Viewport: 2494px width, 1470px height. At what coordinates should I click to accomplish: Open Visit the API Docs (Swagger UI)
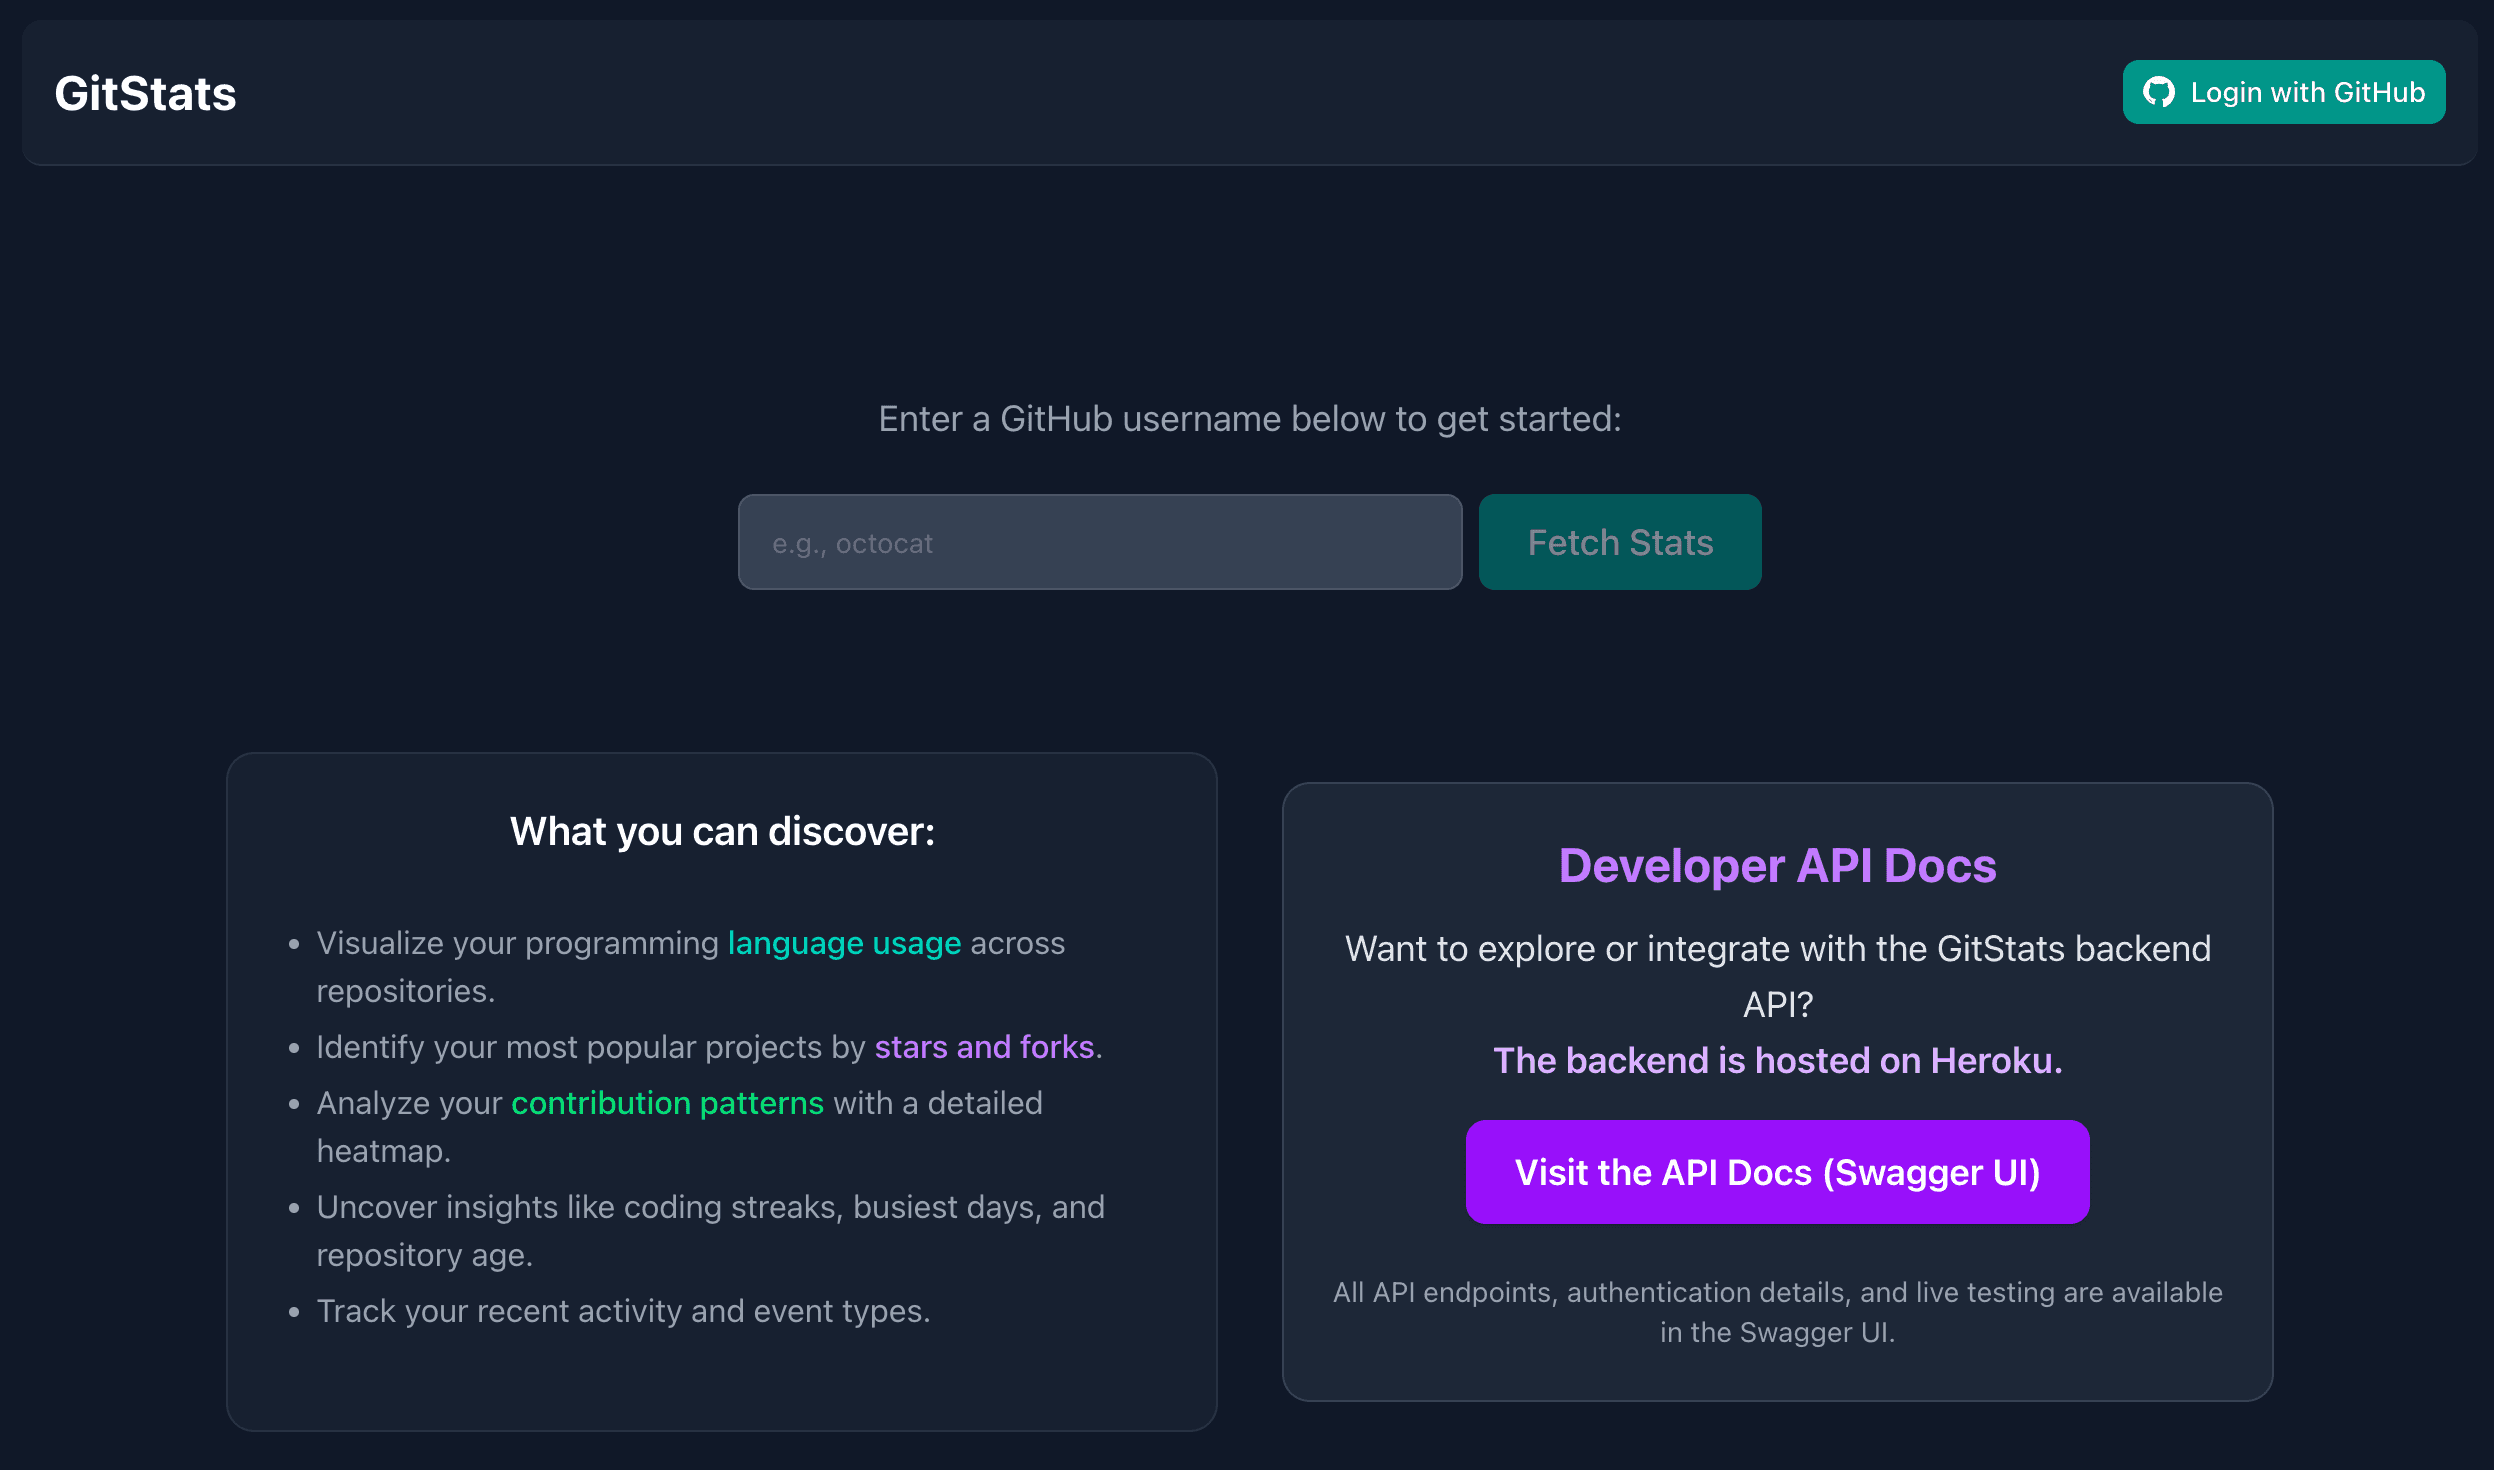1776,1172
